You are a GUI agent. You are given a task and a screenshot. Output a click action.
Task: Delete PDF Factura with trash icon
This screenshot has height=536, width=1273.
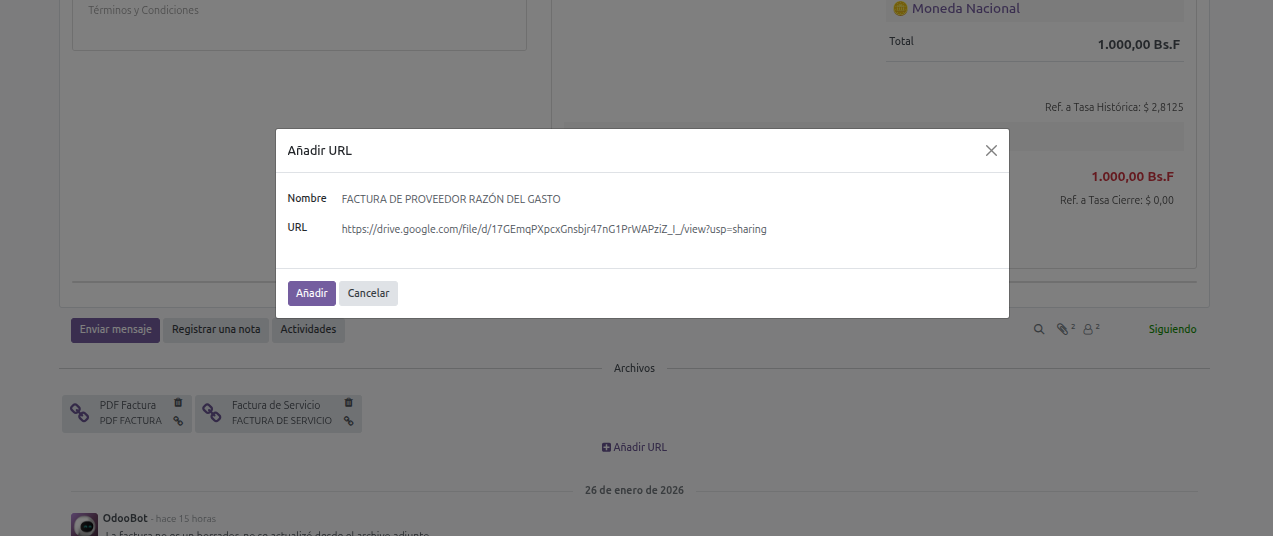[178, 403]
